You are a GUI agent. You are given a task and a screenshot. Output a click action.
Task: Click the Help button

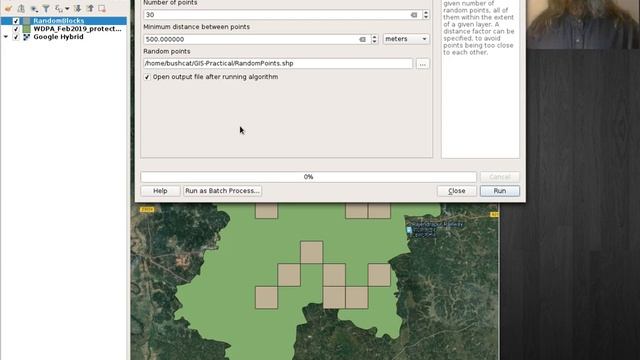pos(160,191)
